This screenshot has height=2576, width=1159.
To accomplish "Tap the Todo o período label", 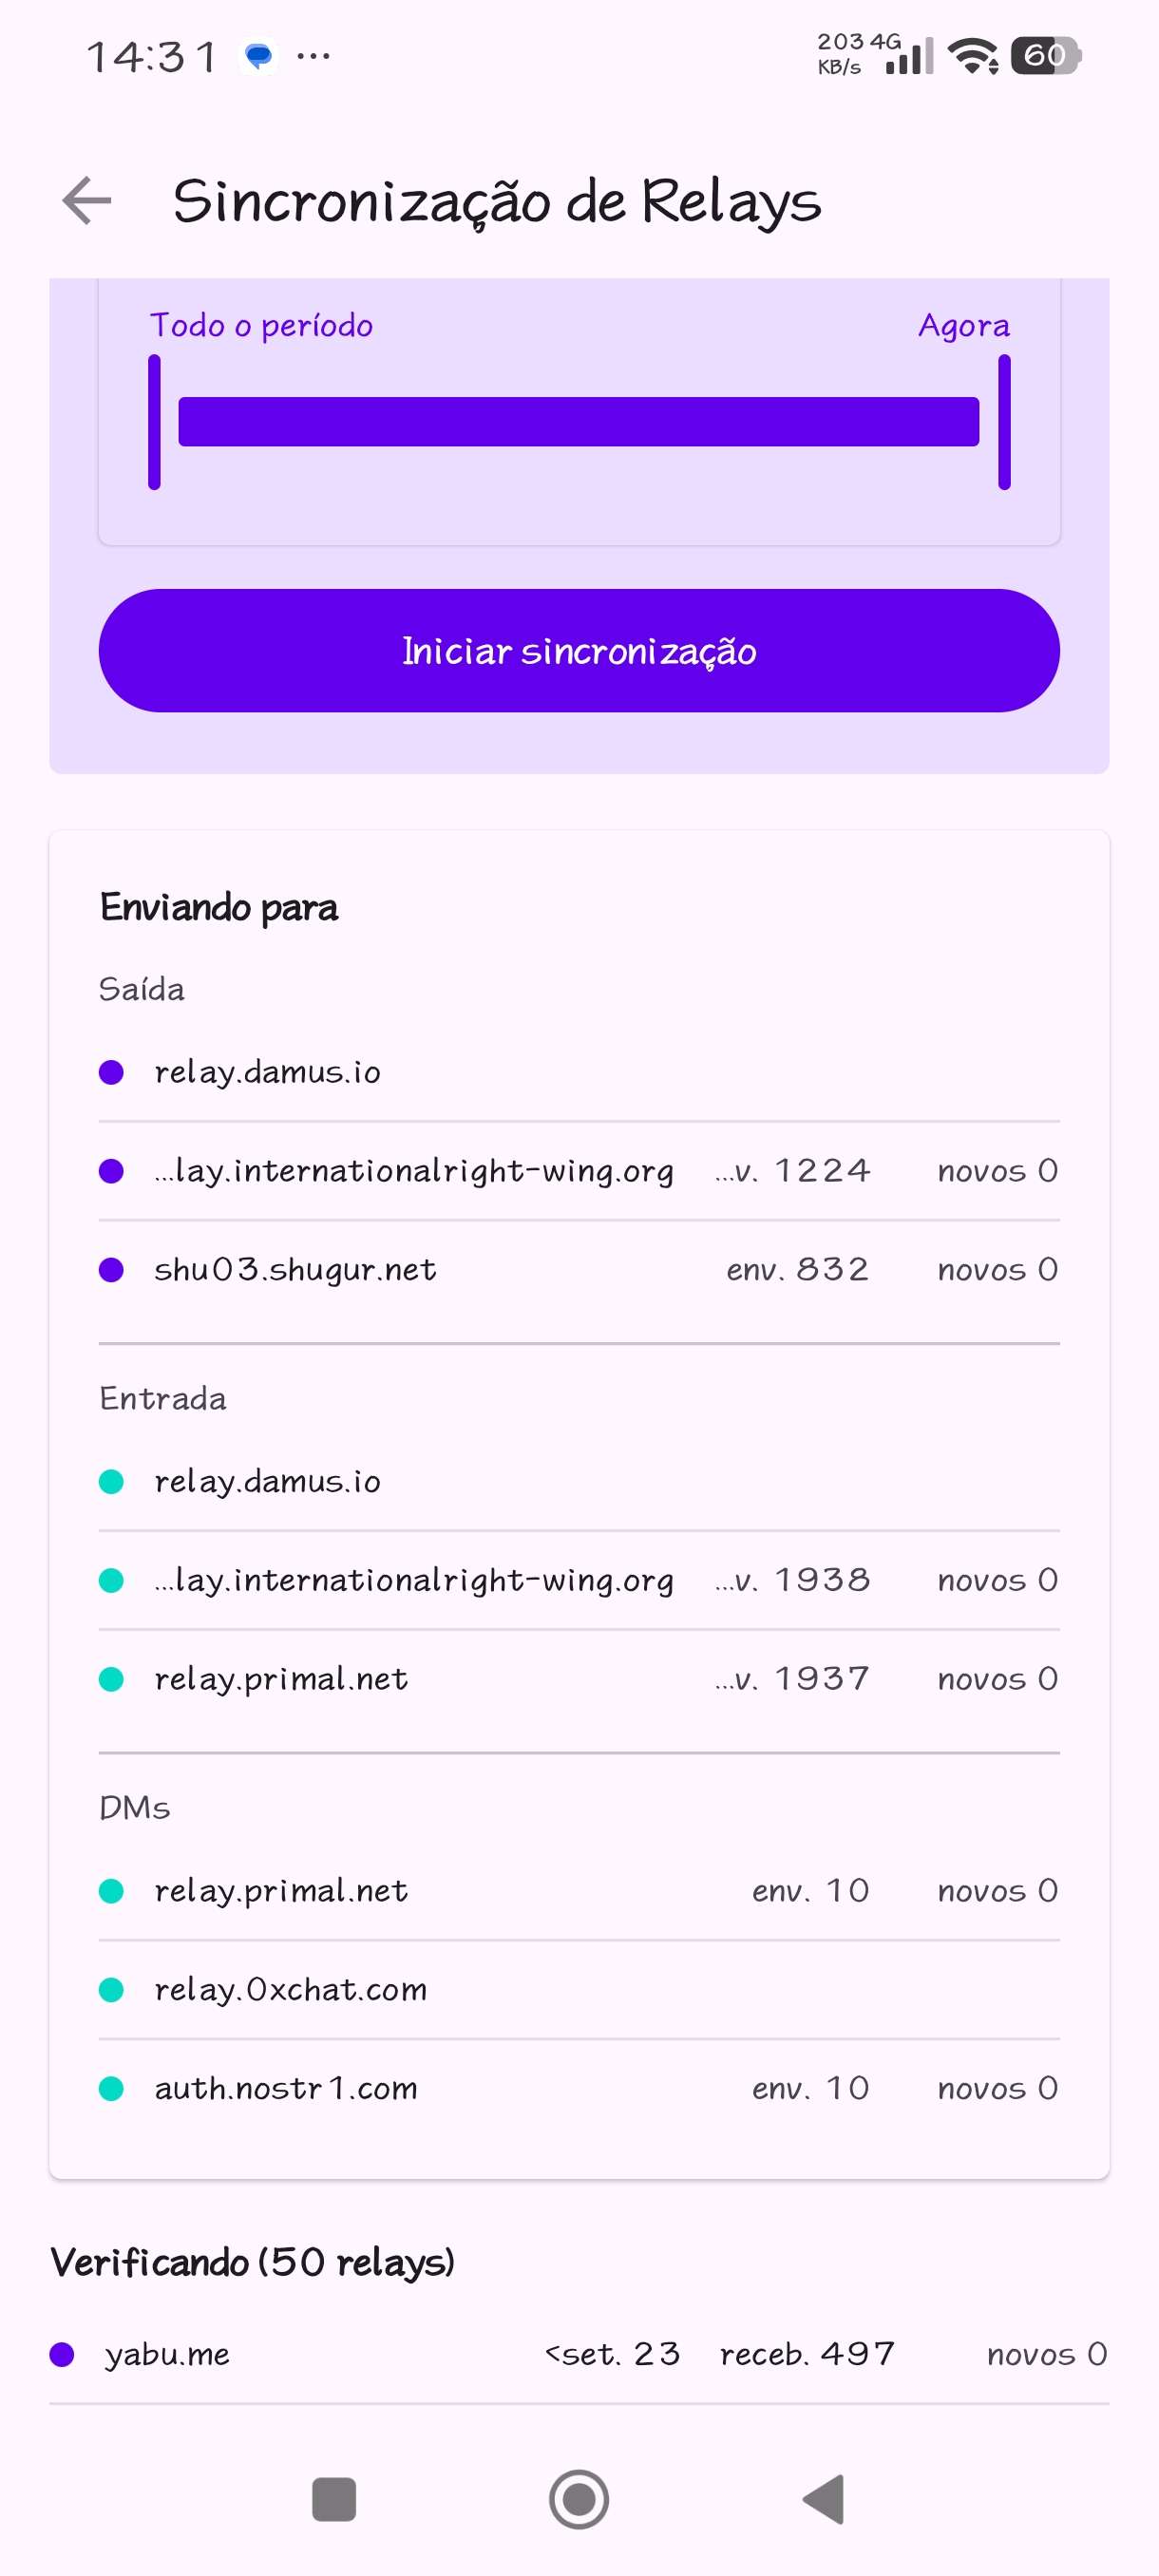I will click(261, 326).
